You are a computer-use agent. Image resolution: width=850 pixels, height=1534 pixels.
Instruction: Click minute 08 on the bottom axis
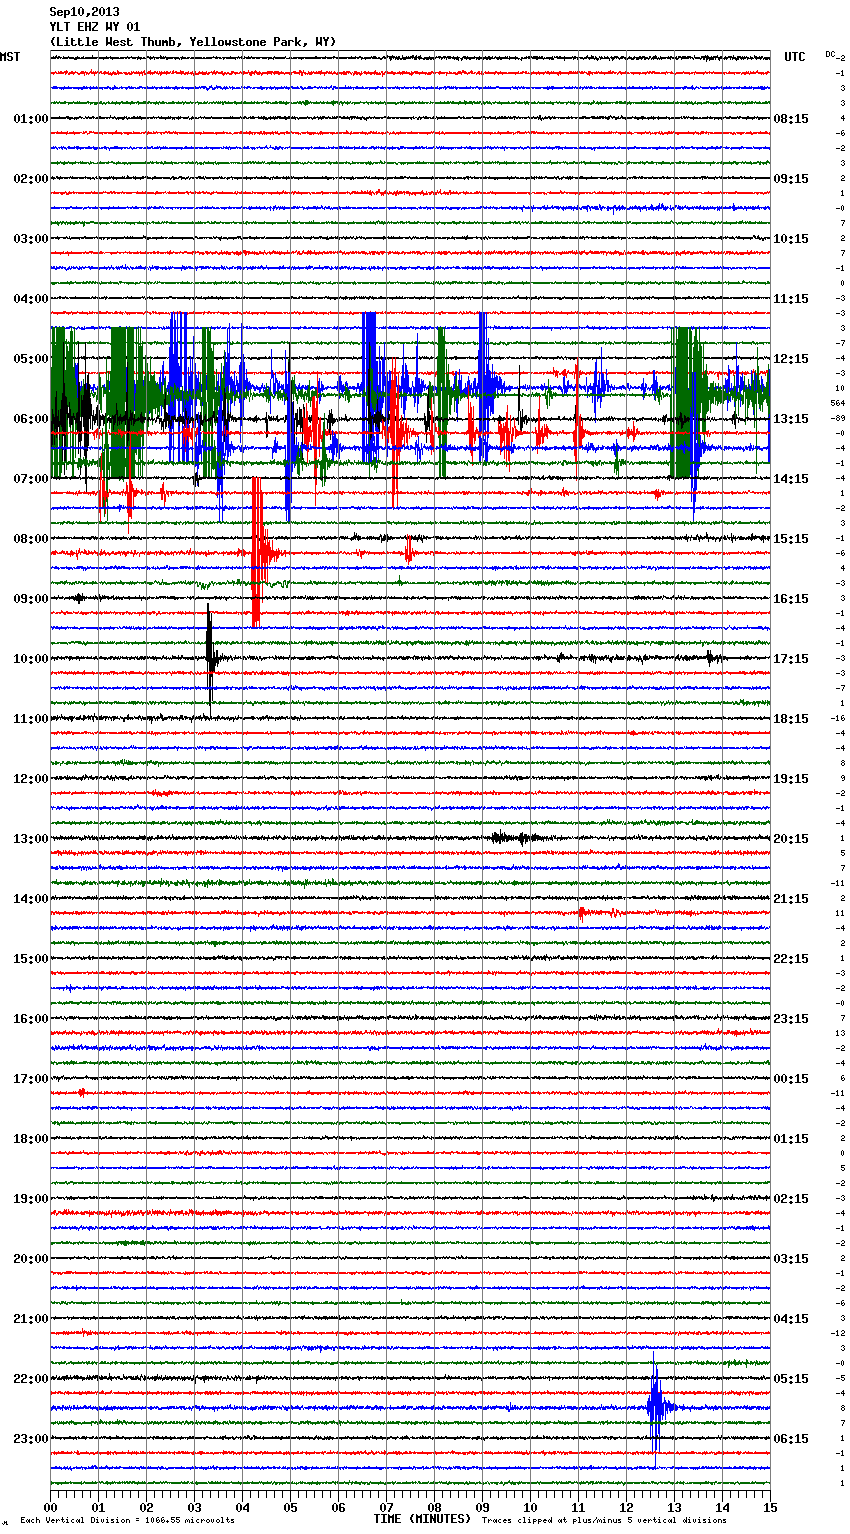click(x=434, y=1507)
